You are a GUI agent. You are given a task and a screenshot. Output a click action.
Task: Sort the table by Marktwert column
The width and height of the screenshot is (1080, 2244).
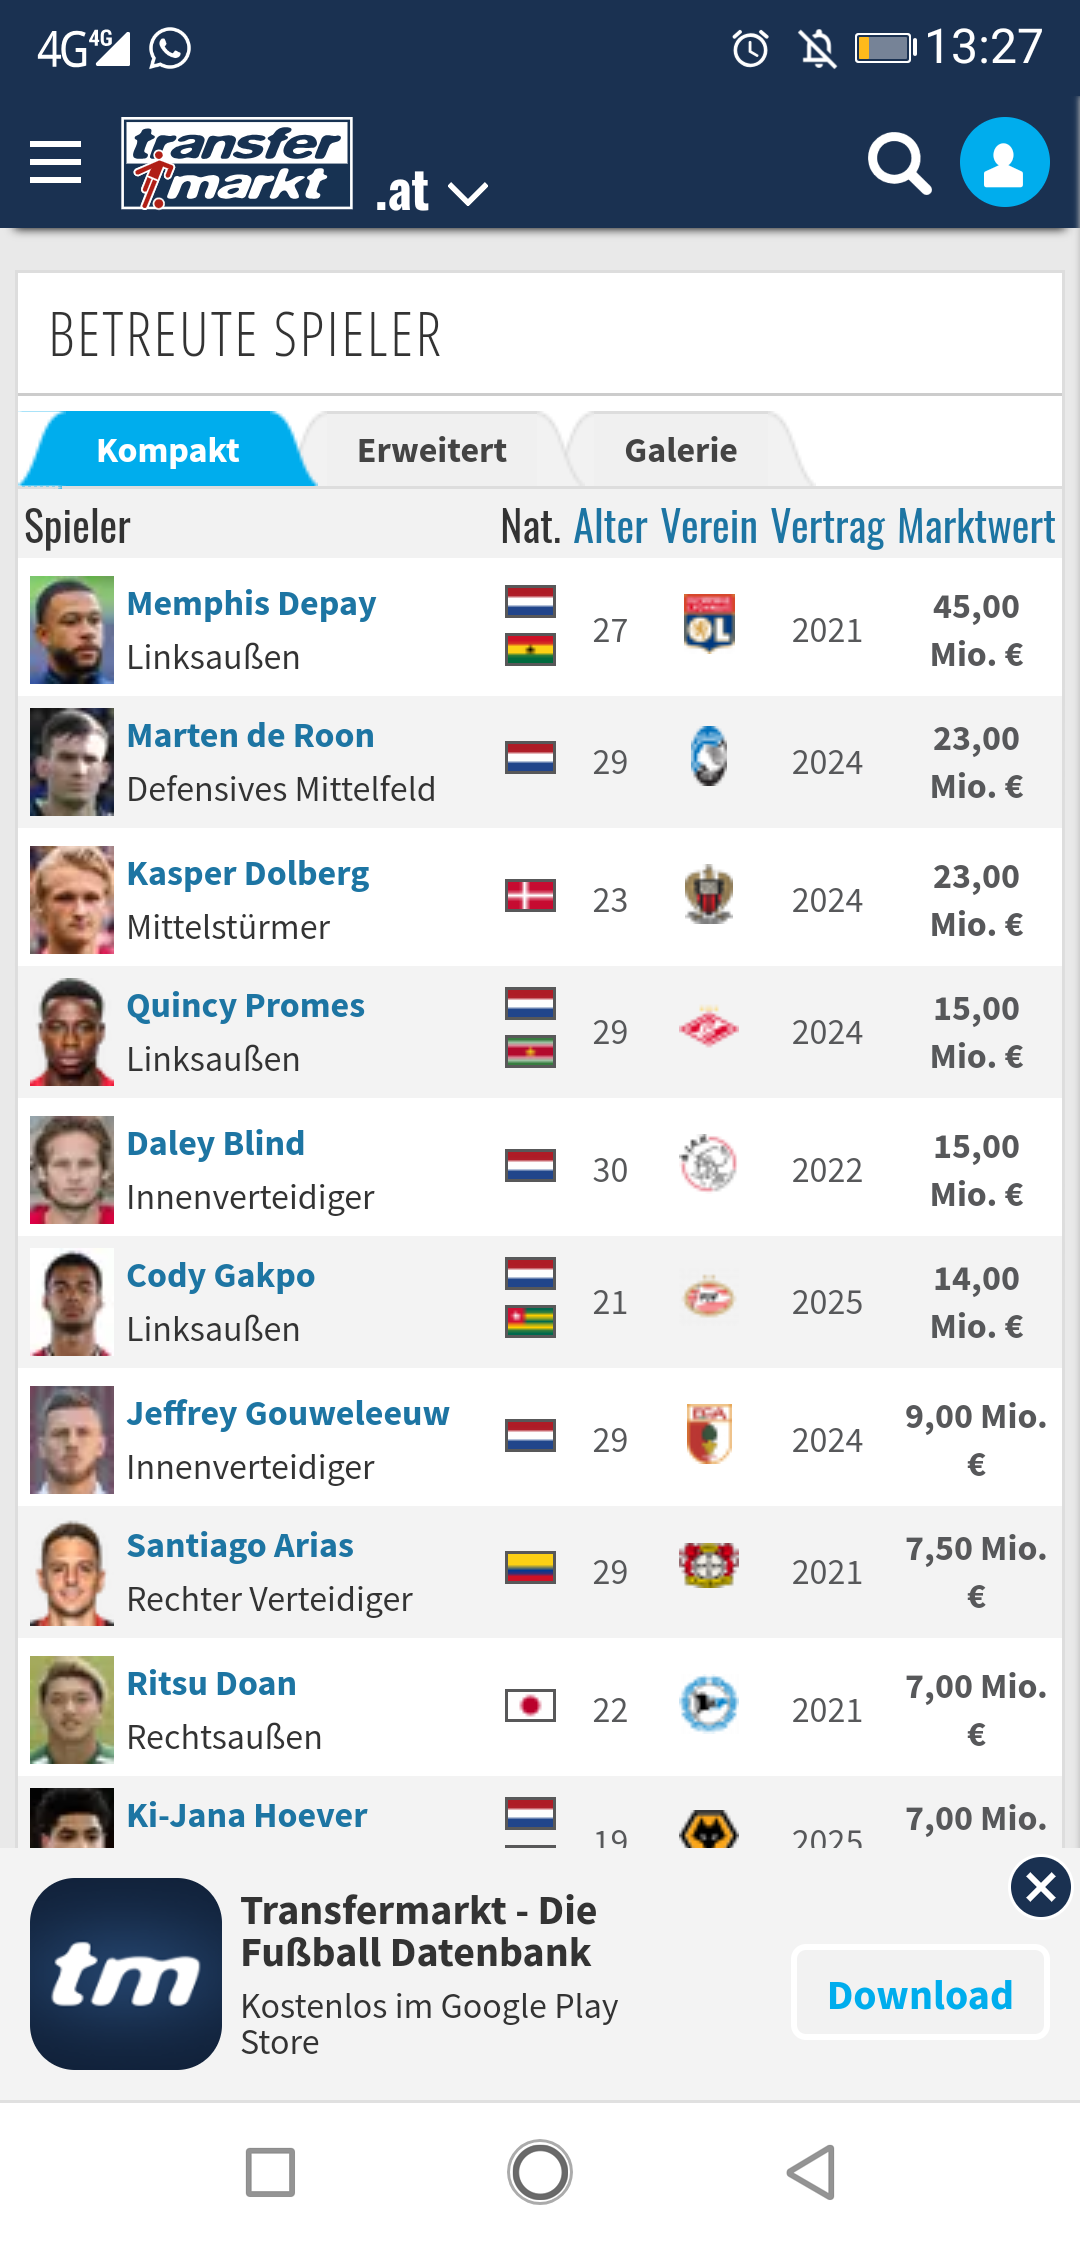[976, 527]
